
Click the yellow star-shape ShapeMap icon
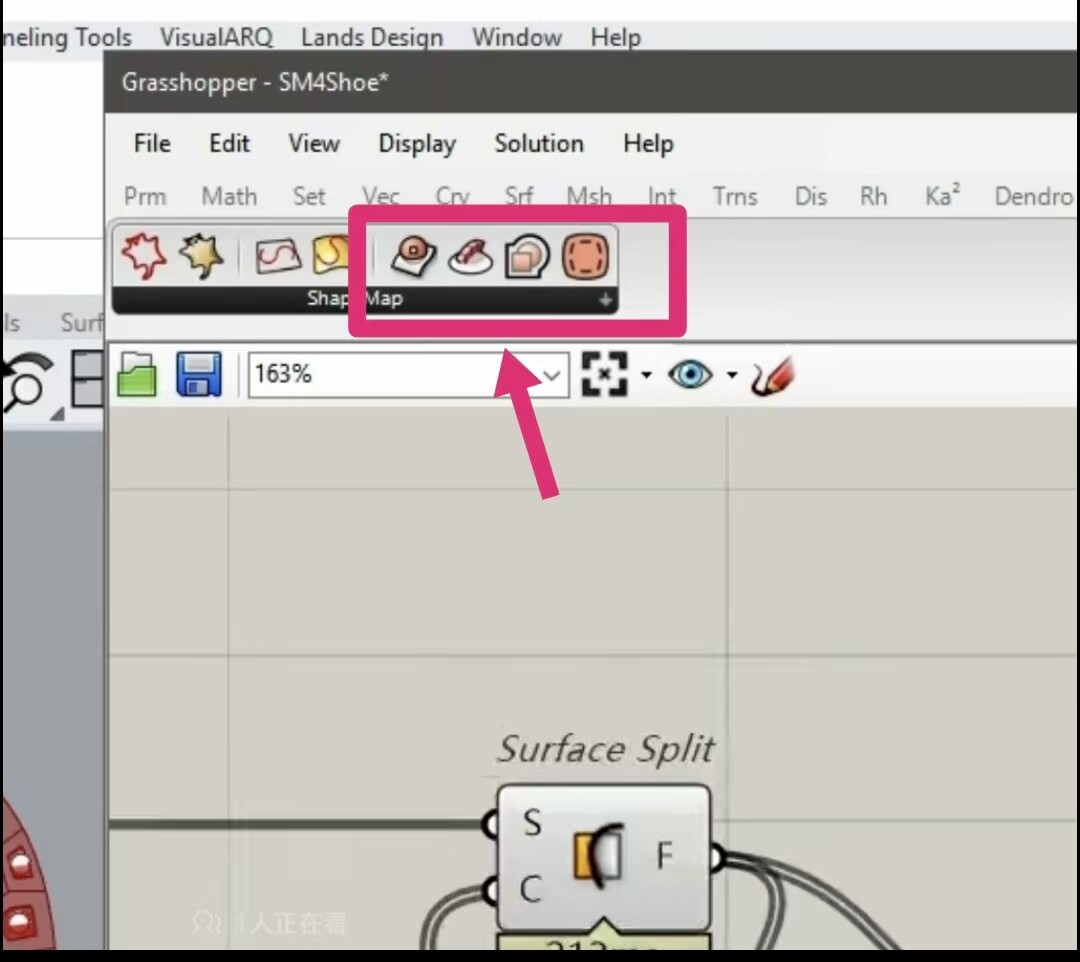click(x=203, y=256)
